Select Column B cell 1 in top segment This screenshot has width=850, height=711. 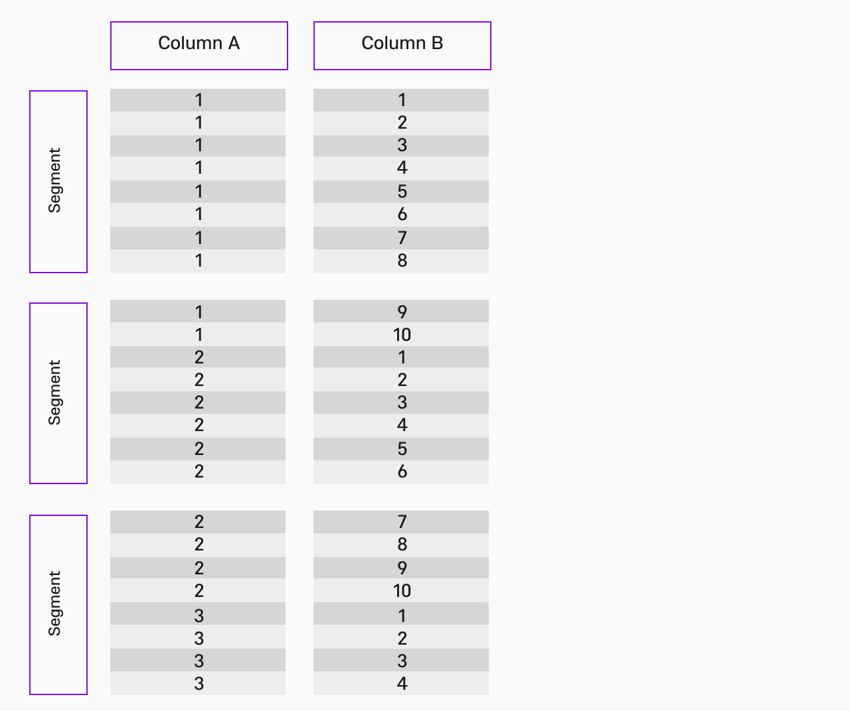pos(401,100)
